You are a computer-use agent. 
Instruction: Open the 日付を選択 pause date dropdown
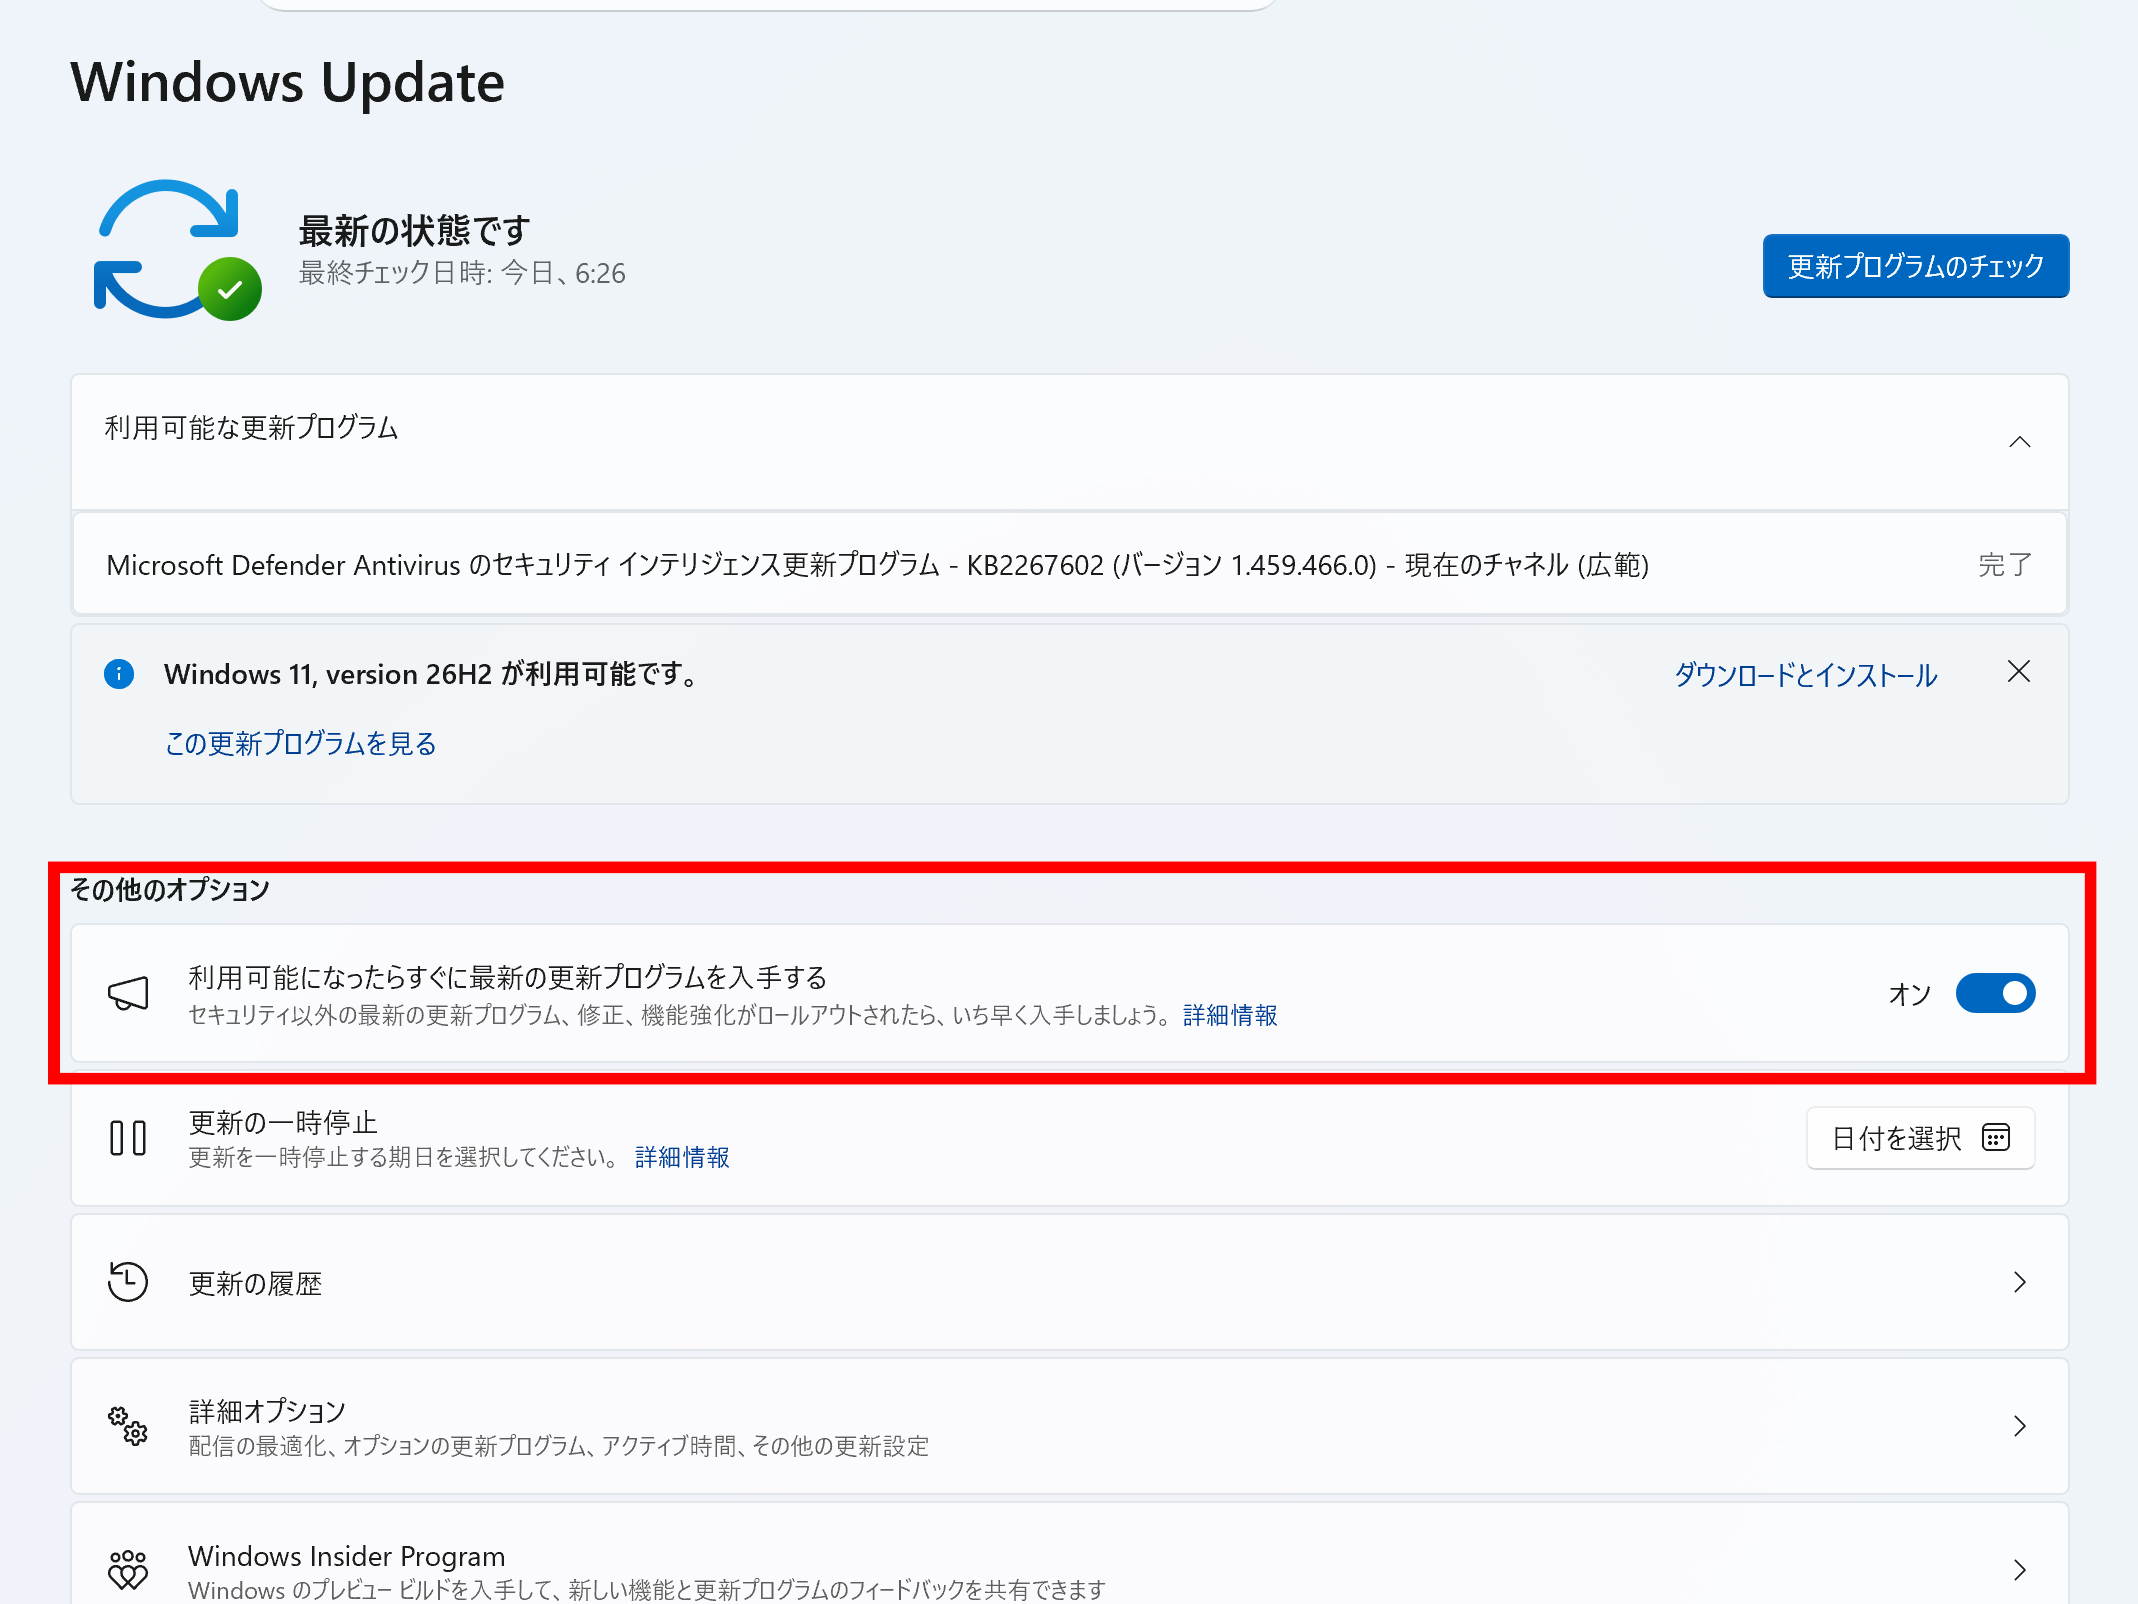1920,1138
